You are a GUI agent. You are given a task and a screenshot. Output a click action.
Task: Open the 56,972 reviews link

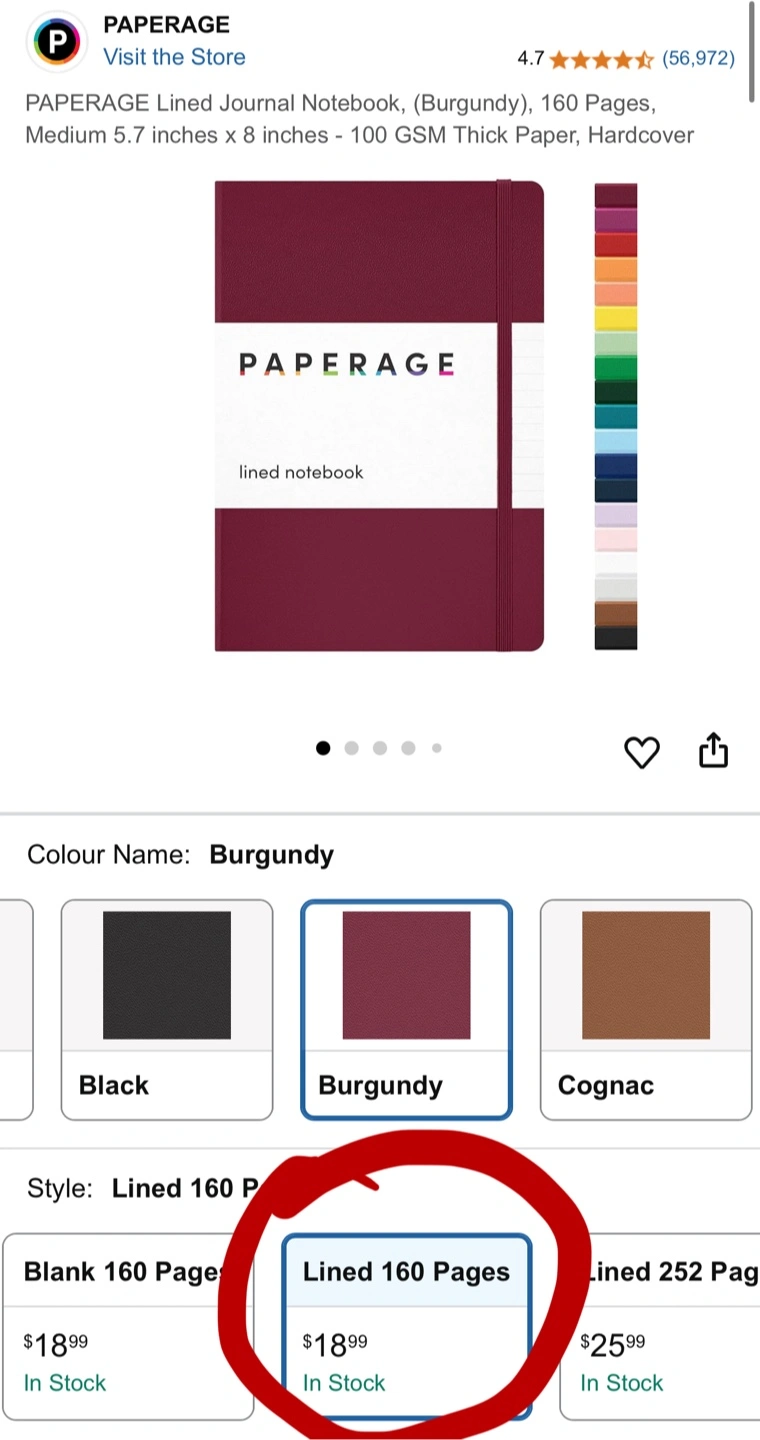(x=698, y=59)
